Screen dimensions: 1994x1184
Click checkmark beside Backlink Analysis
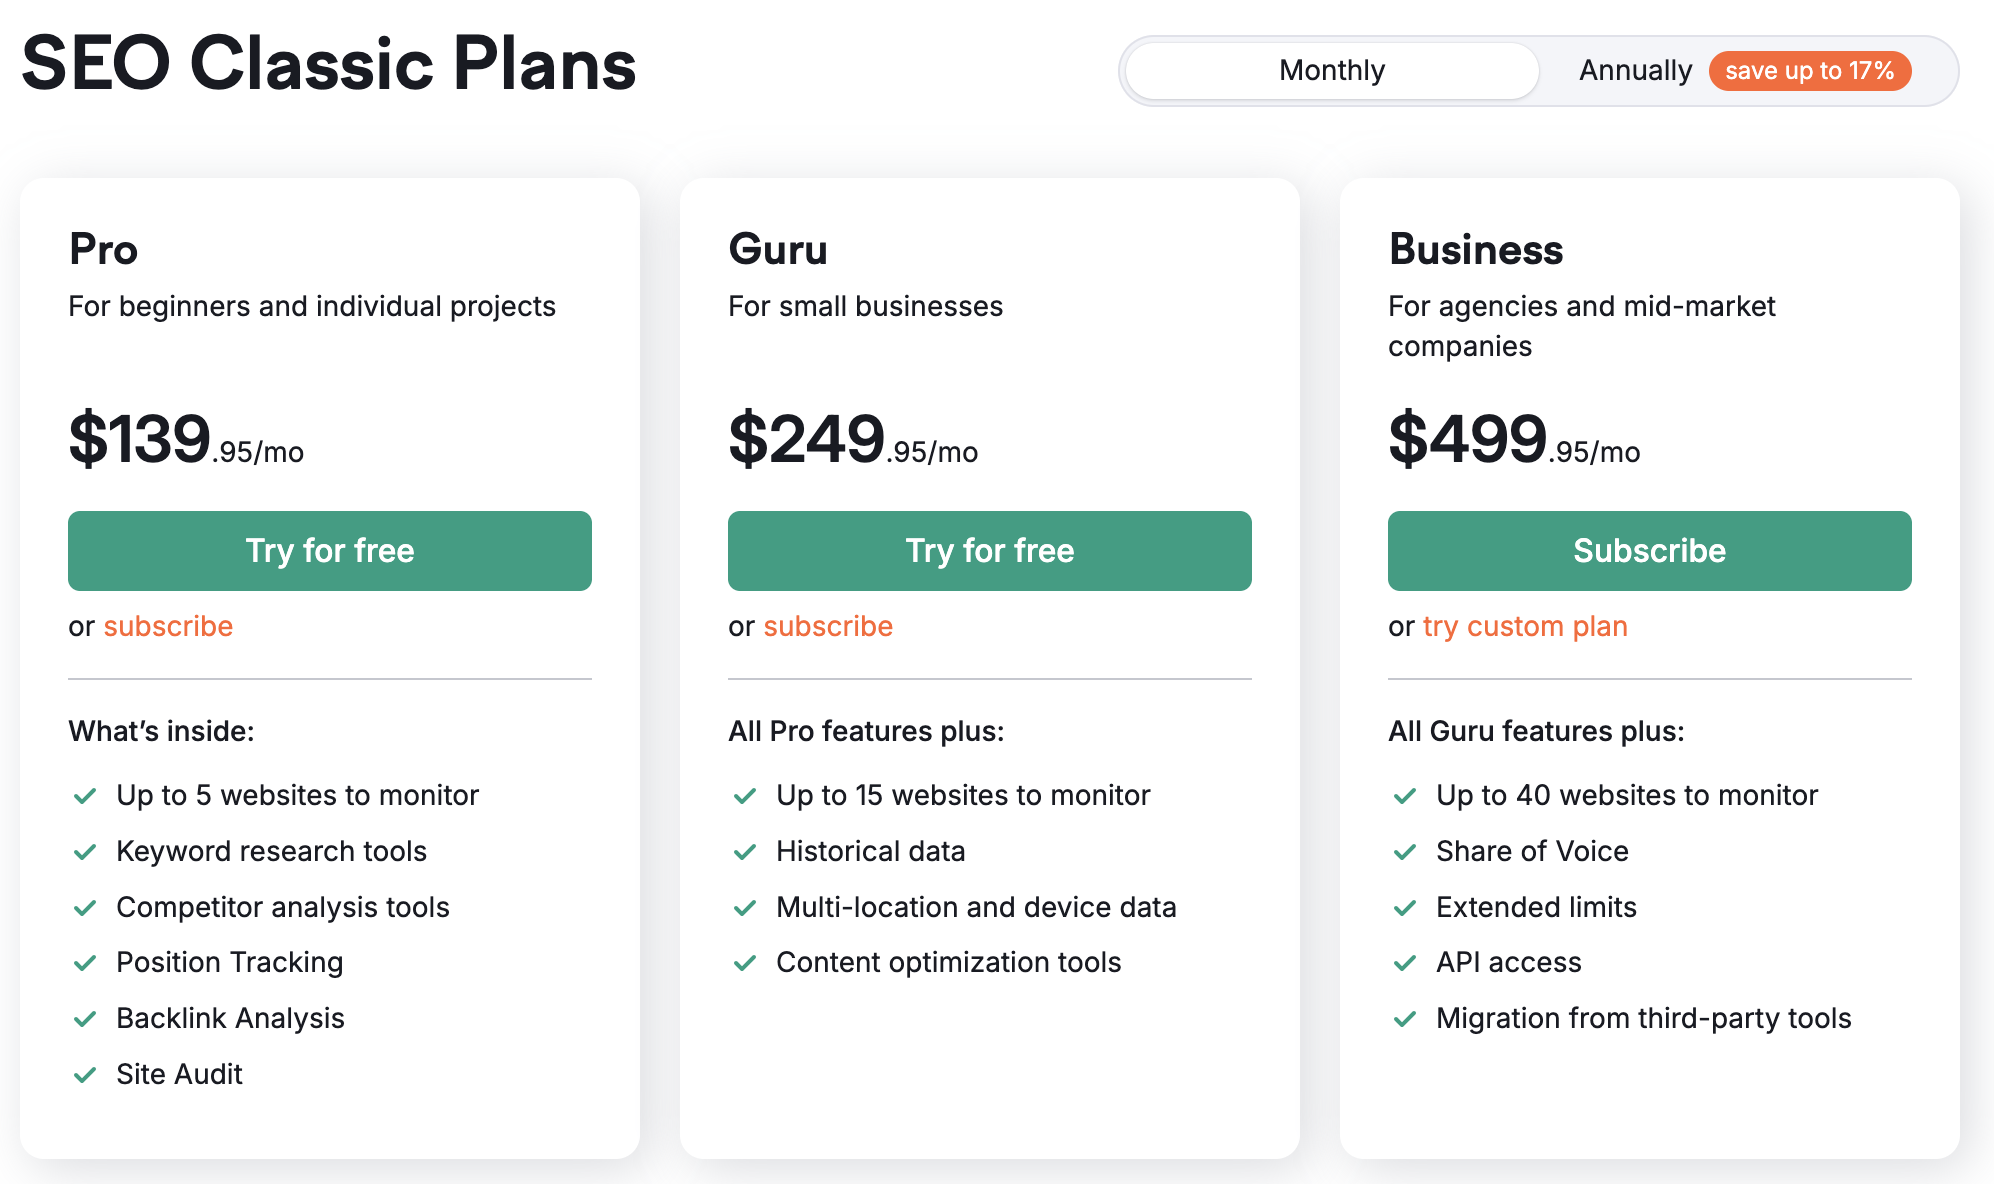(x=85, y=1019)
